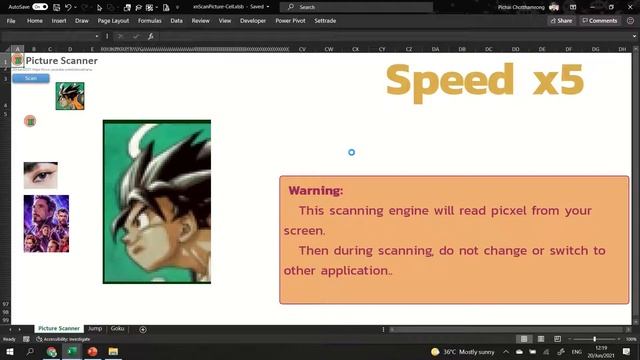Image resolution: width=640 pixels, height=360 pixels.
Task: Go to the Review tab
Action: click(200, 21)
